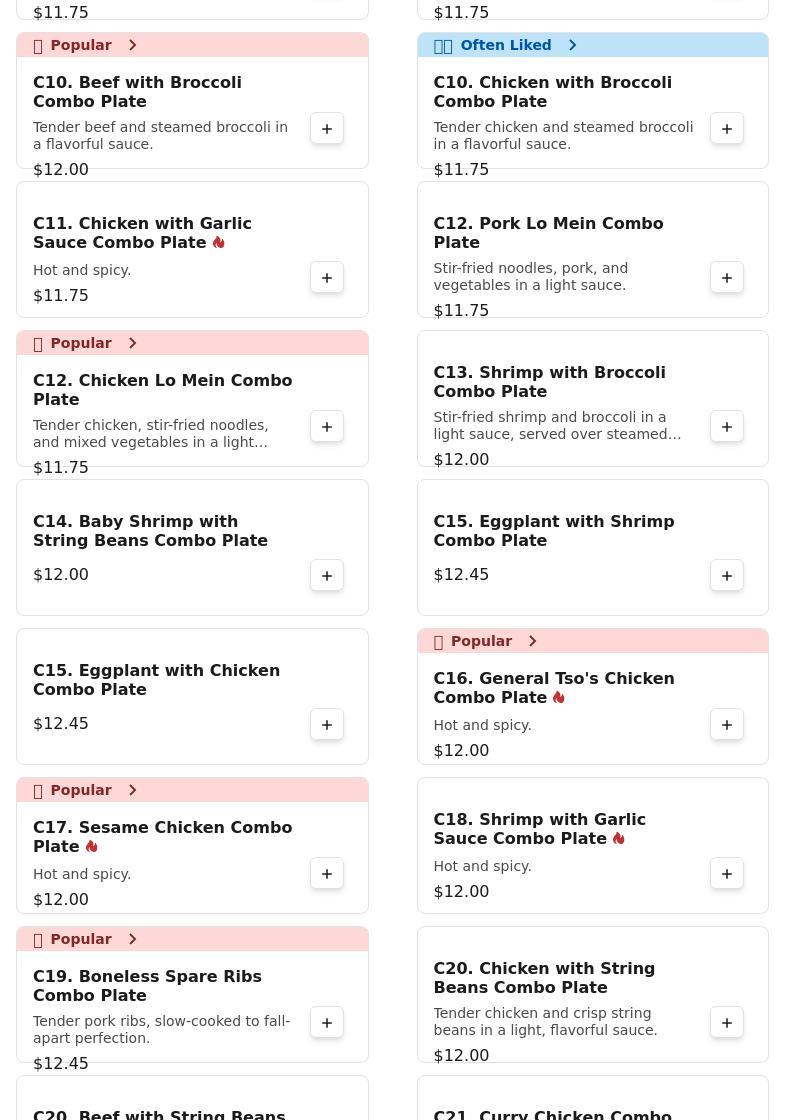Add C10 Chicken with Broccoli Combo Plate
Screen dimensions: 785x1120
tap(727, 129)
